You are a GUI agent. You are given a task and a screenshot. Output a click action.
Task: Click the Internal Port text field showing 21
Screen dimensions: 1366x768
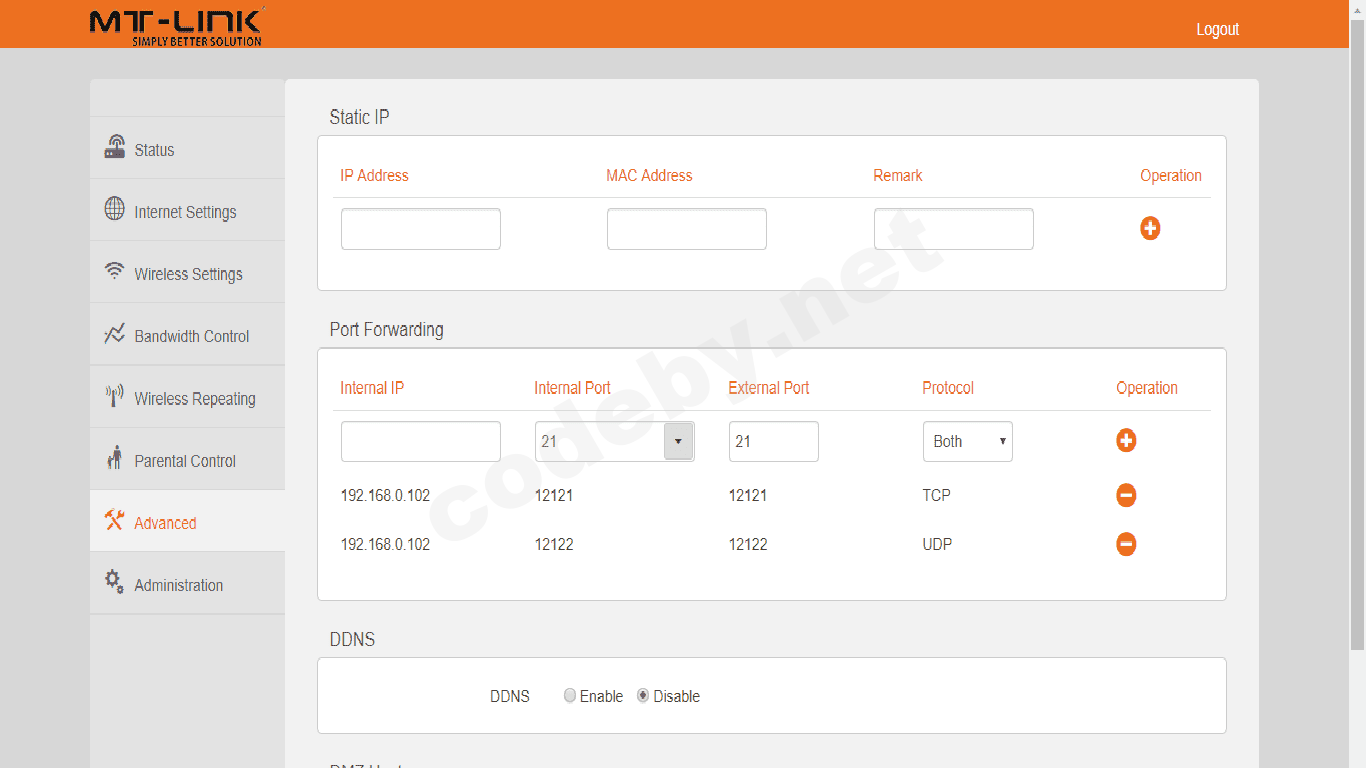click(600, 441)
